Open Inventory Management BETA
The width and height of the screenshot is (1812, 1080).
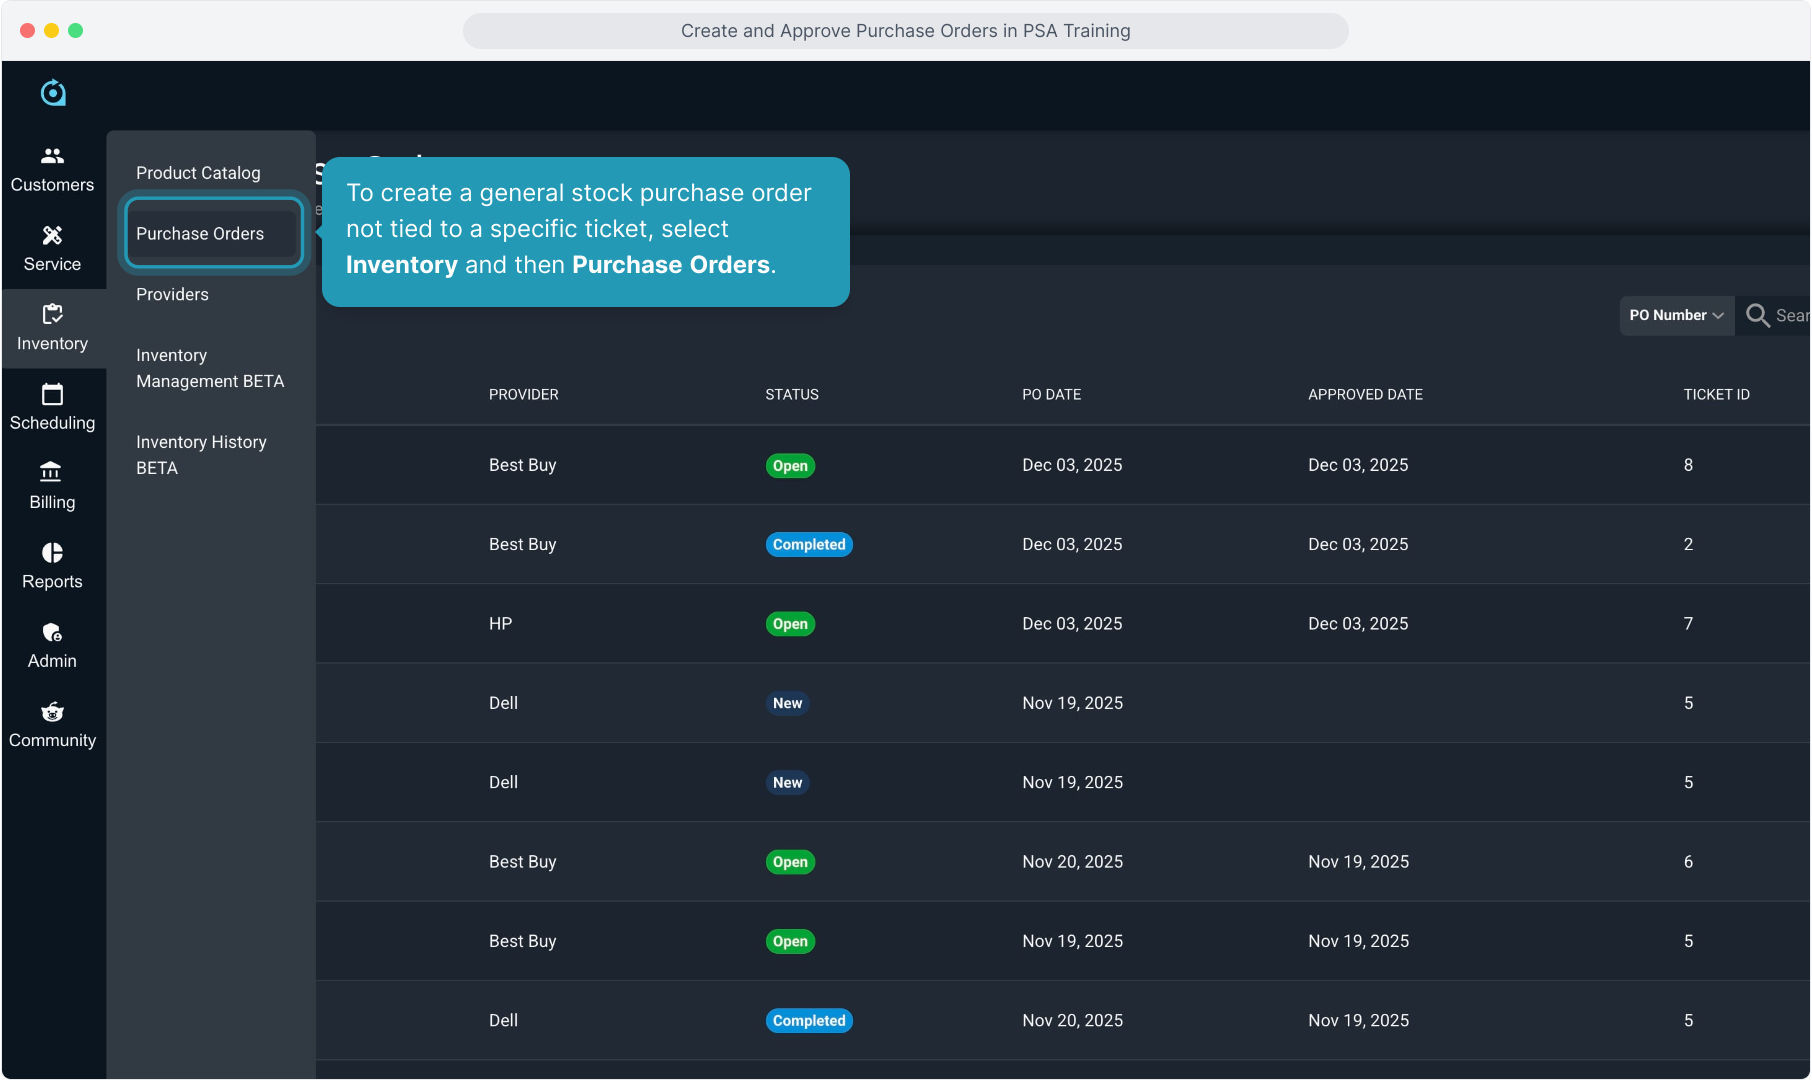(210, 368)
